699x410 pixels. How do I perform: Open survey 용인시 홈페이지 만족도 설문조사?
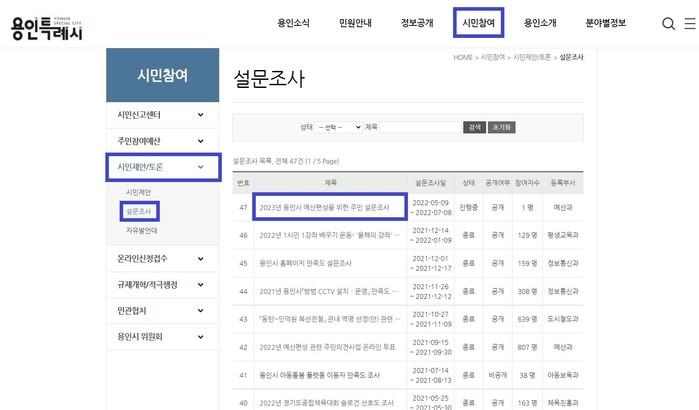click(x=305, y=263)
